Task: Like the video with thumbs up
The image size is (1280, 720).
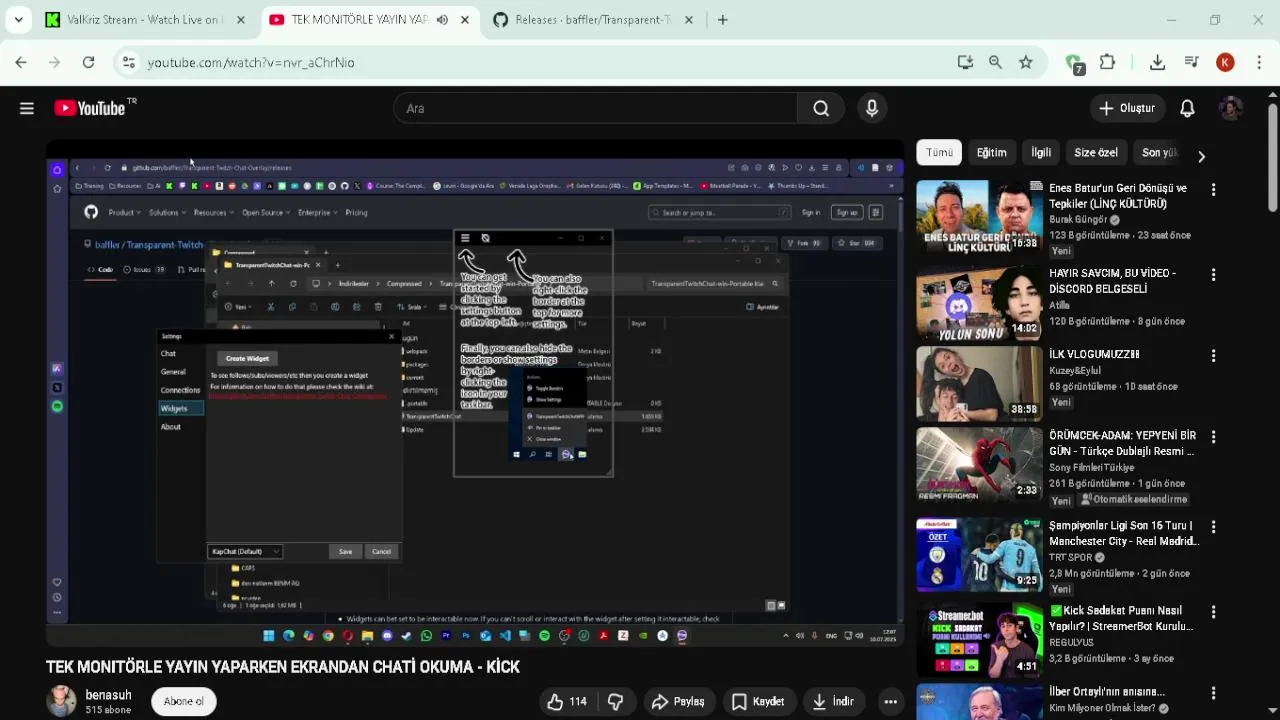Action: [566, 702]
